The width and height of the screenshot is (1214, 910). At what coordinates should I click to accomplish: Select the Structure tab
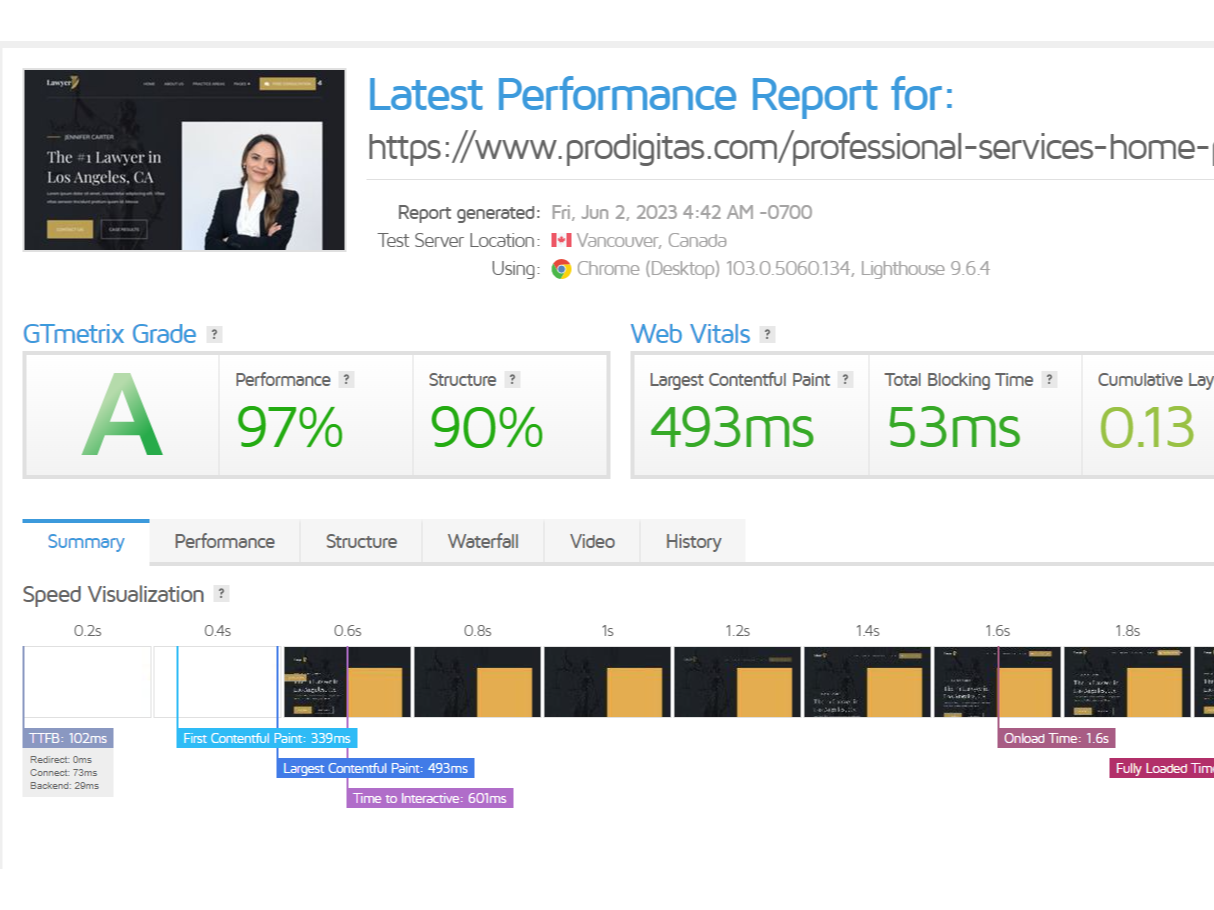[361, 541]
